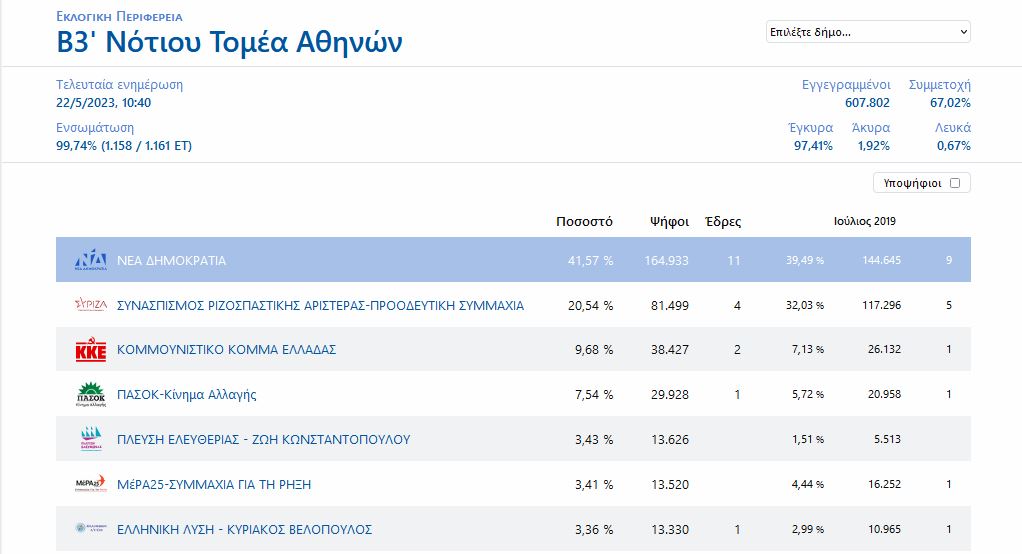The height and width of the screenshot is (554, 1022).
Task: Open ΜέΡΑ25-ΣΥΜΜΑΧΙΑ ΓΙΑ ΤΗ ΡΗΞΗ link
Action: (x=214, y=484)
